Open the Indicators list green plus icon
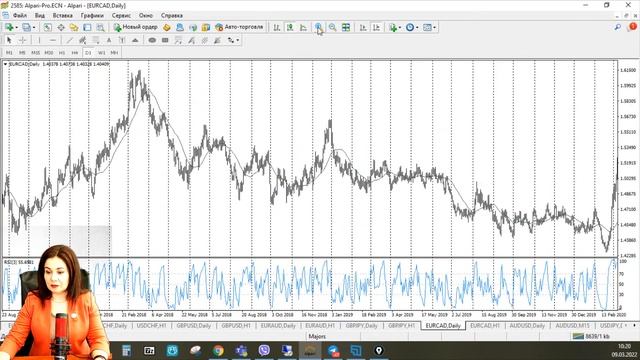640x360 pixels. (x=393, y=27)
